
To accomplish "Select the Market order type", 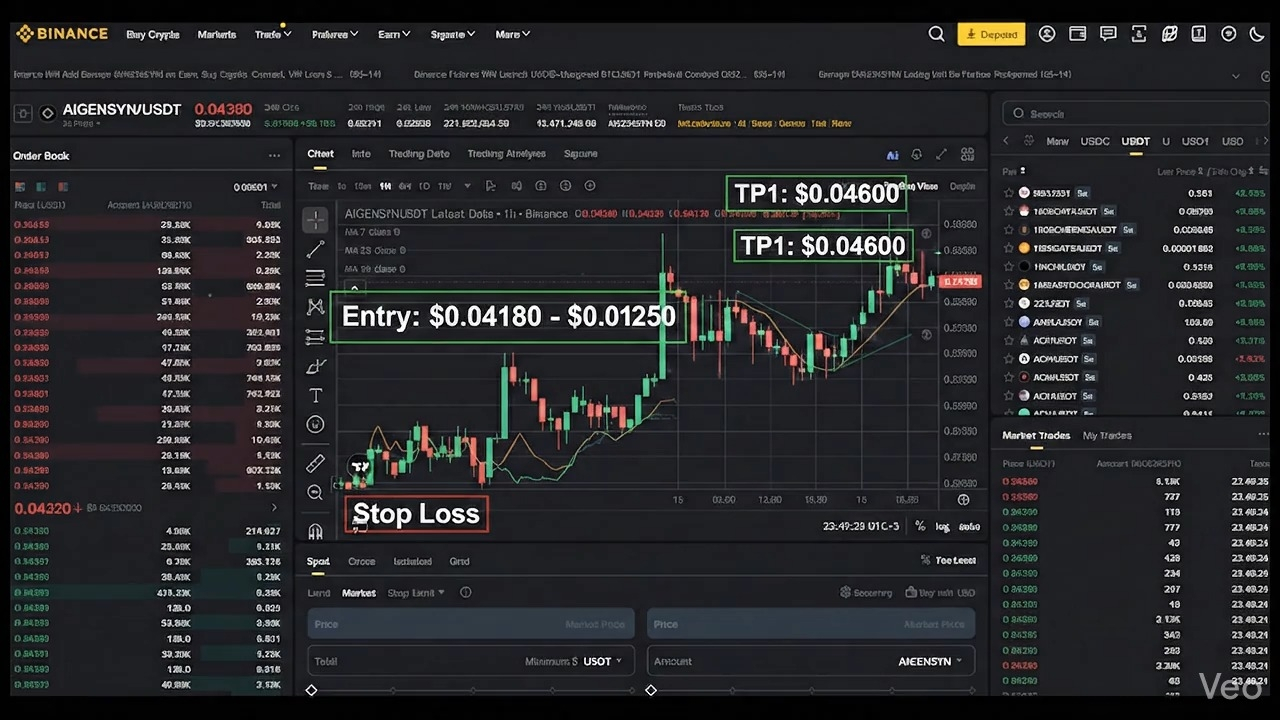I will (x=359, y=593).
